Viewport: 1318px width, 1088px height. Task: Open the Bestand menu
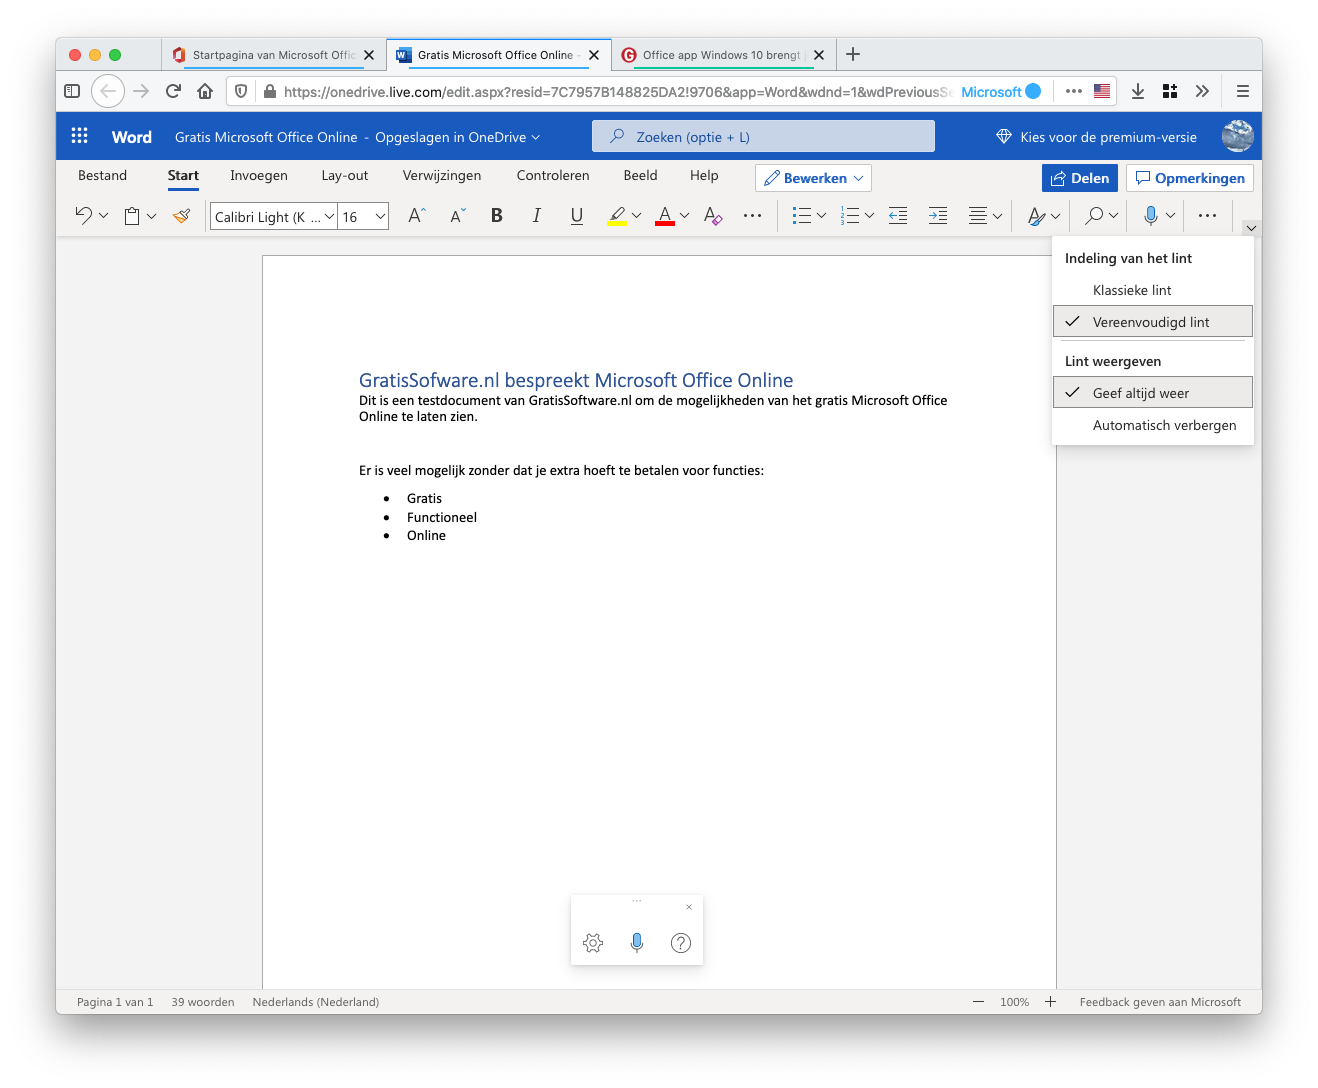[x=102, y=176]
